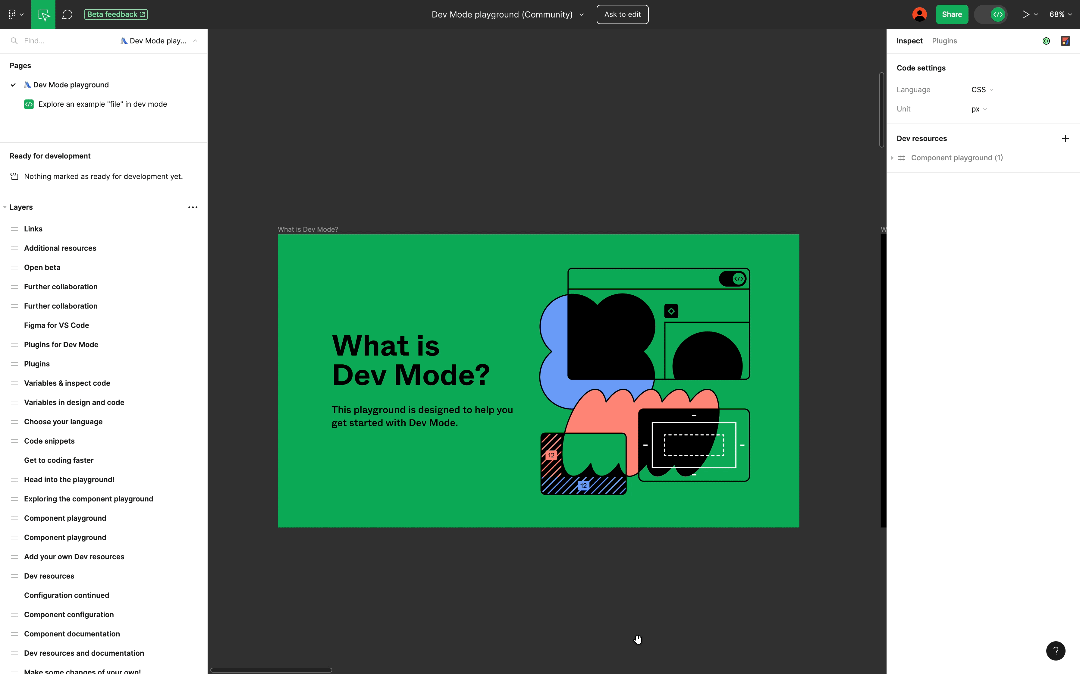
Task: Open the red square plugin icon
Action: pos(1066,41)
